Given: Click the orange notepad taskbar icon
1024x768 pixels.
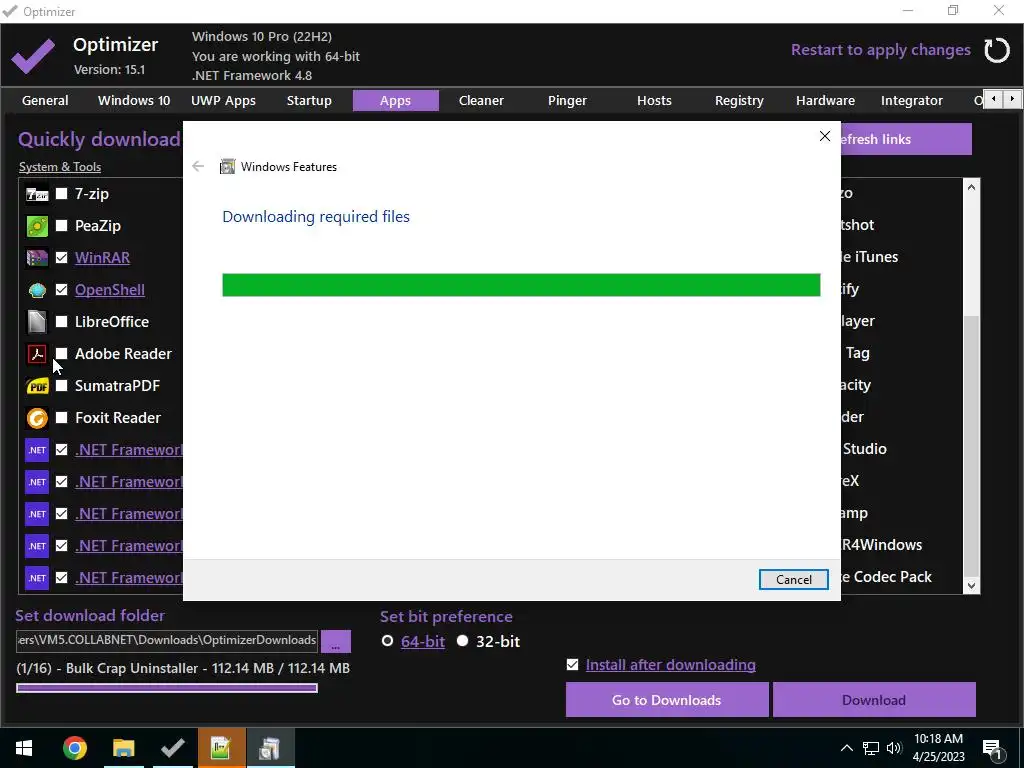Looking at the screenshot, I should coord(221,748).
